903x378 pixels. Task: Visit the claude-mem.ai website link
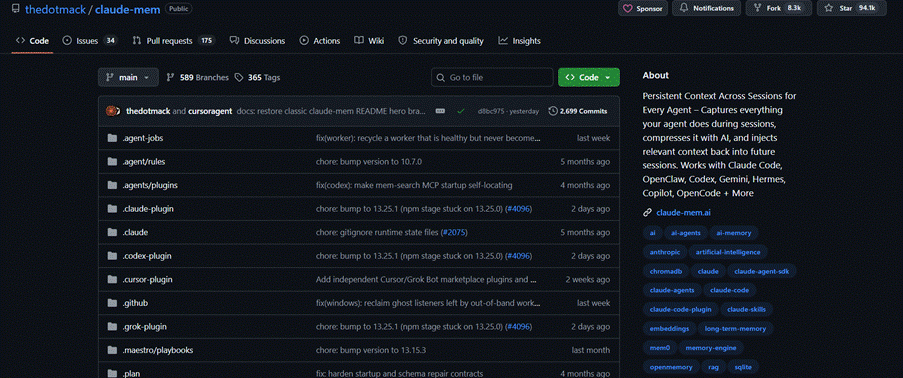(x=684, y=213)
